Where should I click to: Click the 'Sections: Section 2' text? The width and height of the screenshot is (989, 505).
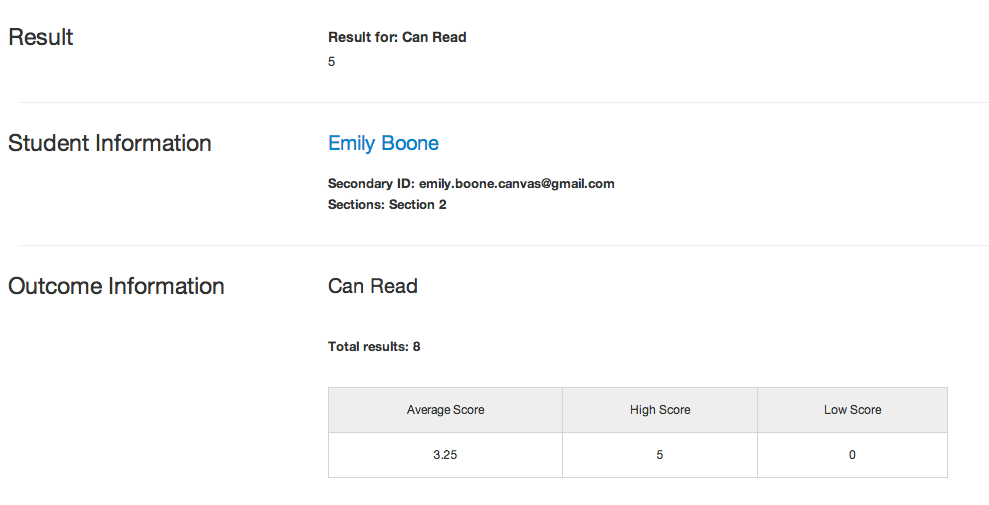click(387, 204)
